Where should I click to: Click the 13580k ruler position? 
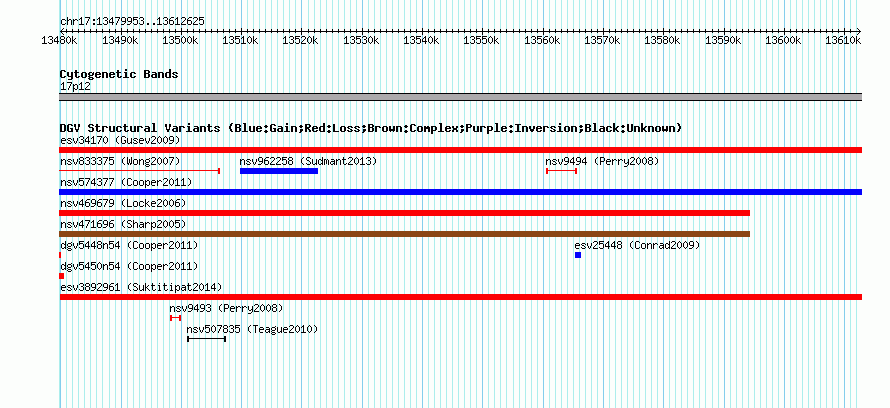(662, 40)
